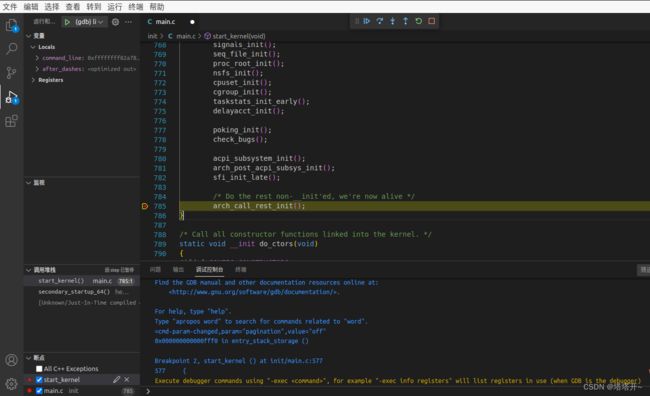Screen dimensions: 650x396
Task: Disable the start_kernel breakpoint checkbox
Action: [39, 379]
